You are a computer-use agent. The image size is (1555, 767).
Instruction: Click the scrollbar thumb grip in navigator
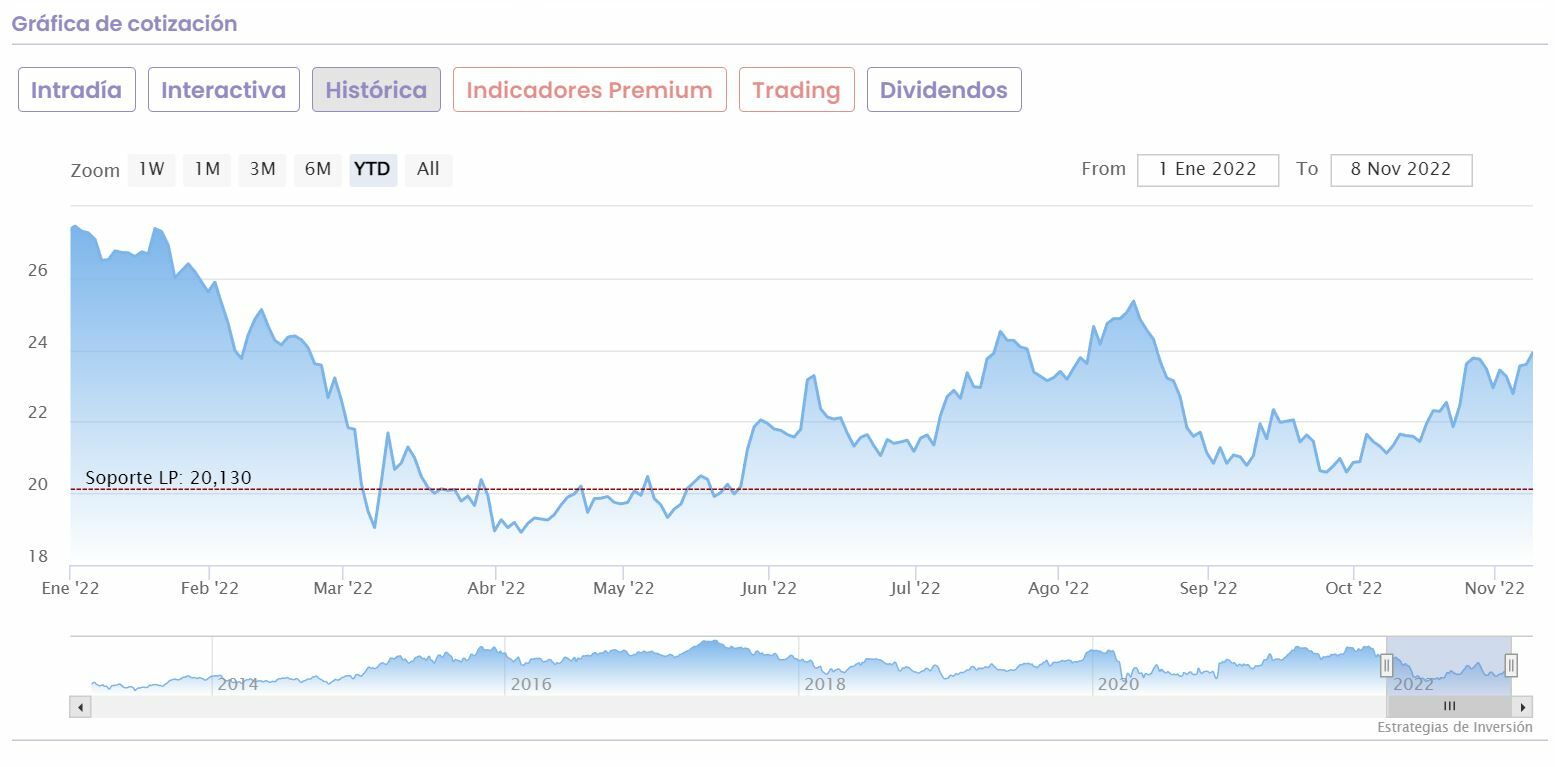click(x=1449, y=707)
